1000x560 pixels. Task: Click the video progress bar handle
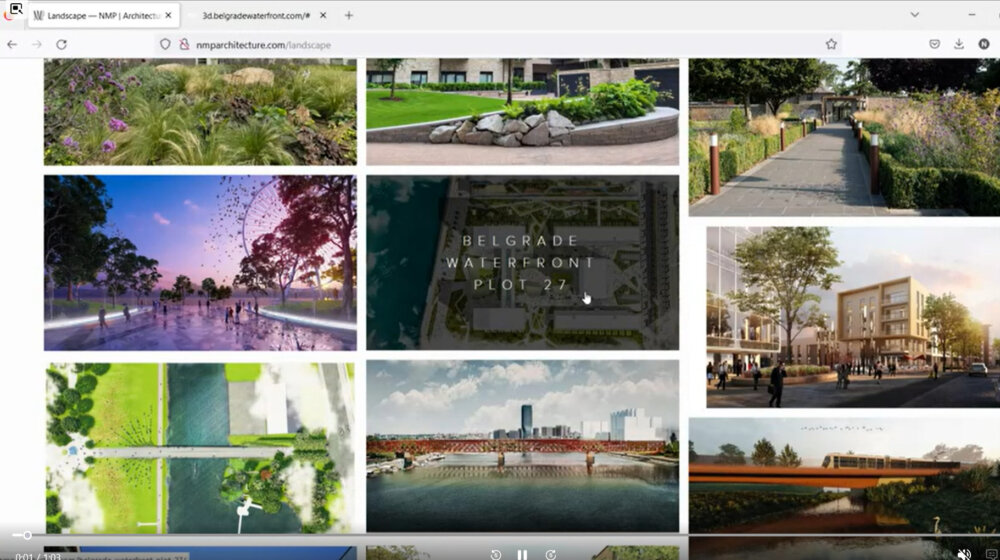(27, 536)
